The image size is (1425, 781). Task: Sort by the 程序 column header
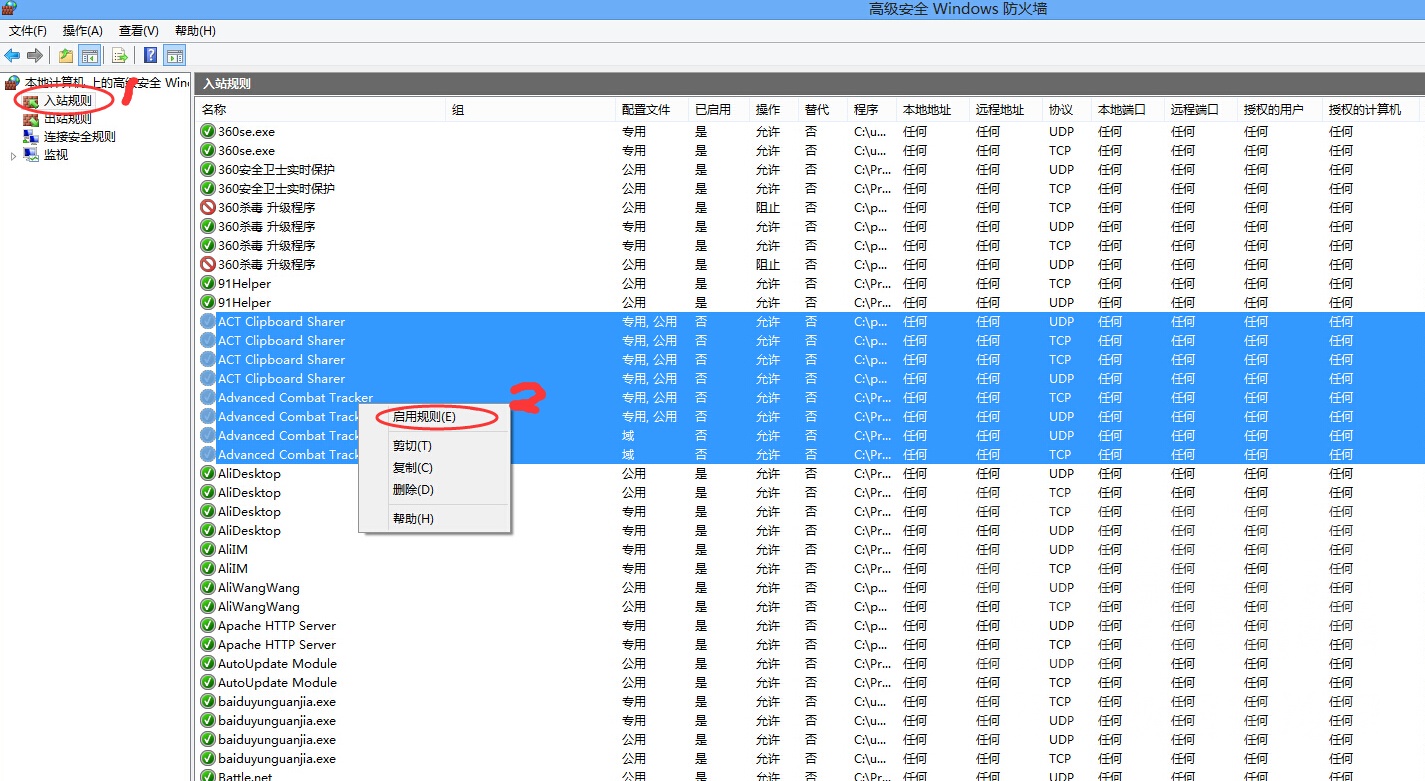[872, 109]
